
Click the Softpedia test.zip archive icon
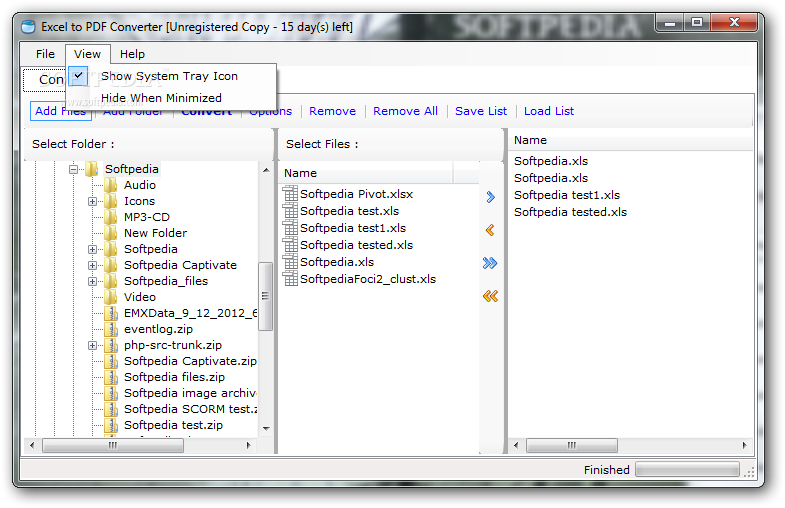111,425
